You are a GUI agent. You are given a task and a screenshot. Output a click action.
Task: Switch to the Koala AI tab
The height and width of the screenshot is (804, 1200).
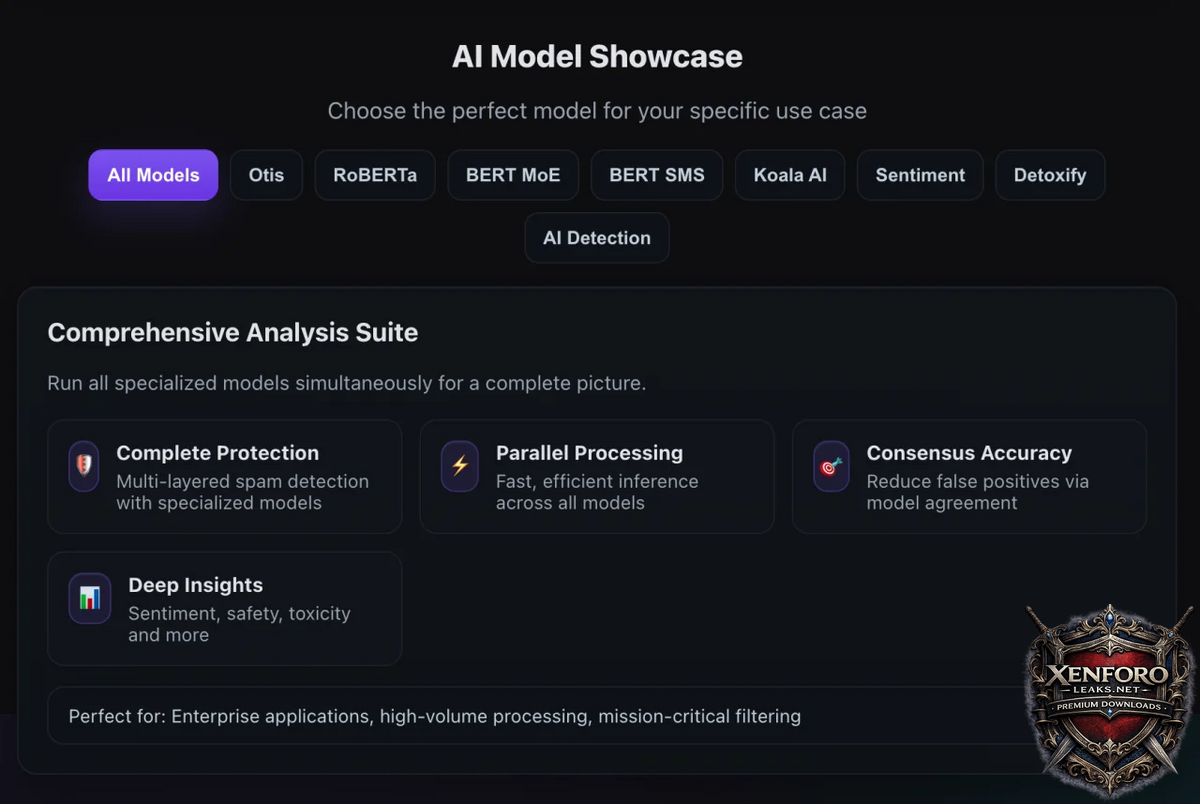[x=790, y=175]
